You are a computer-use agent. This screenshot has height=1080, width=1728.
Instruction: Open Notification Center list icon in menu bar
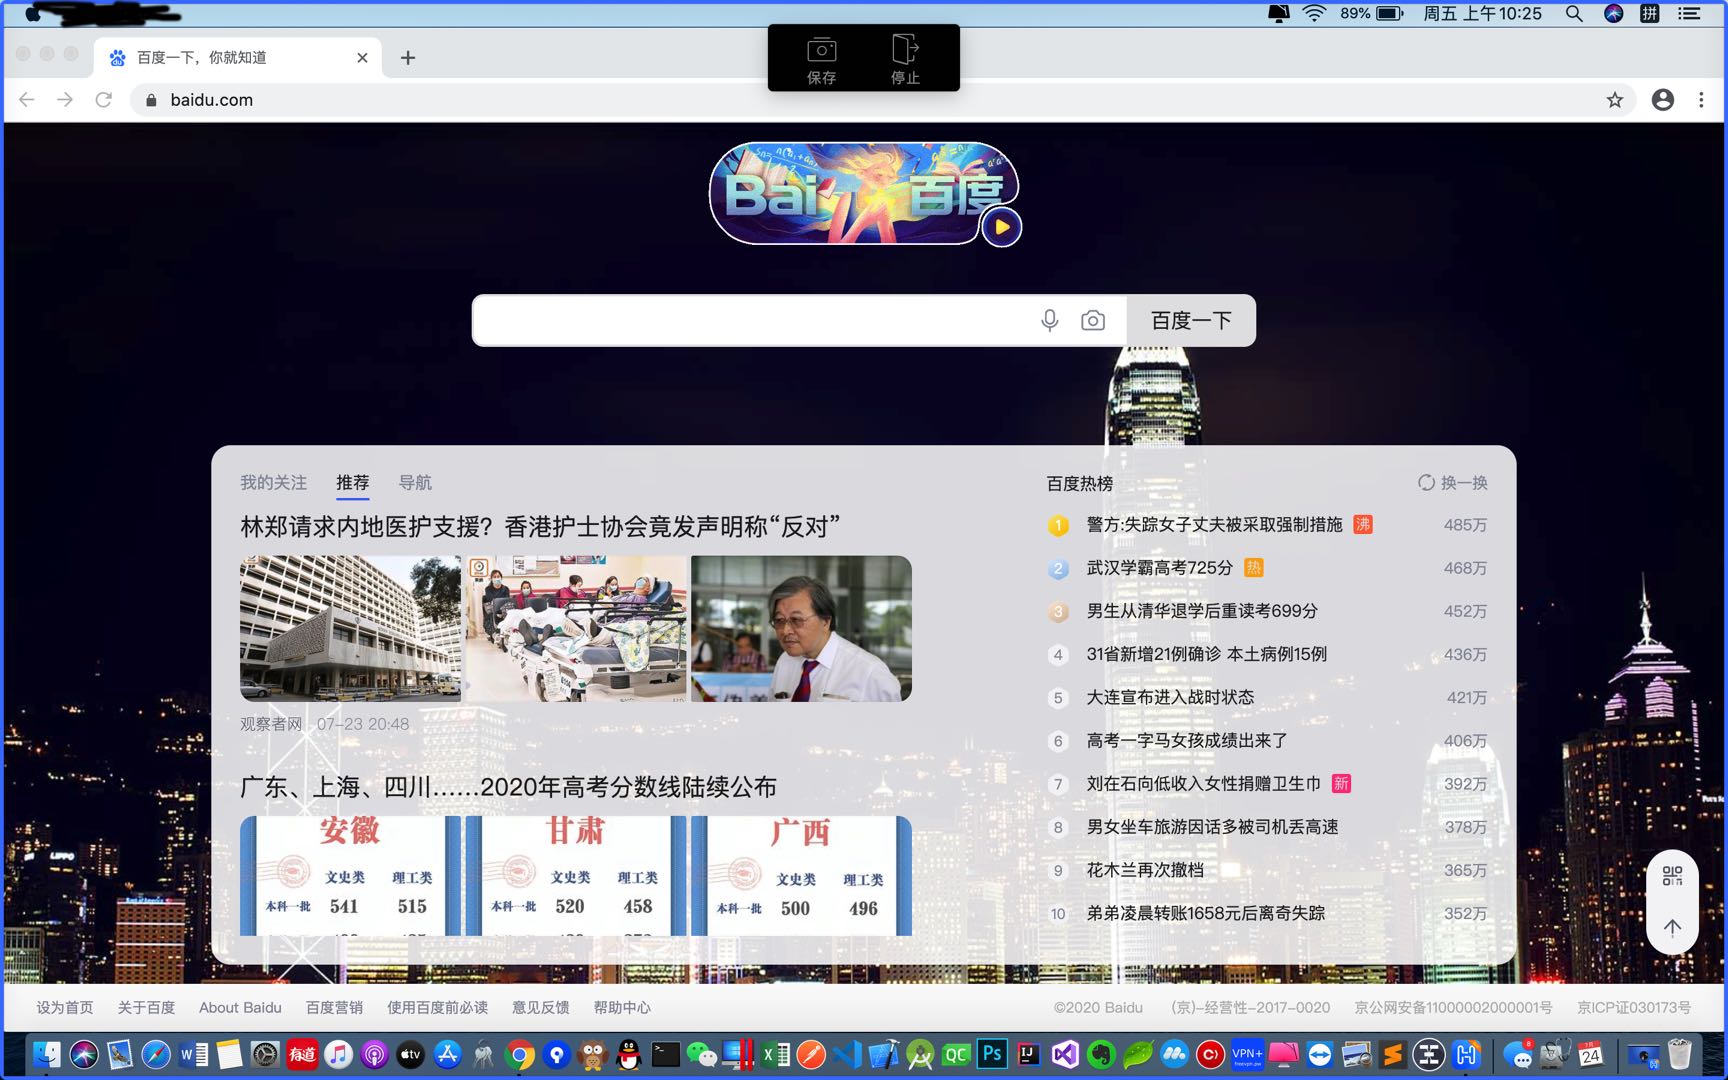[1689, 13]
